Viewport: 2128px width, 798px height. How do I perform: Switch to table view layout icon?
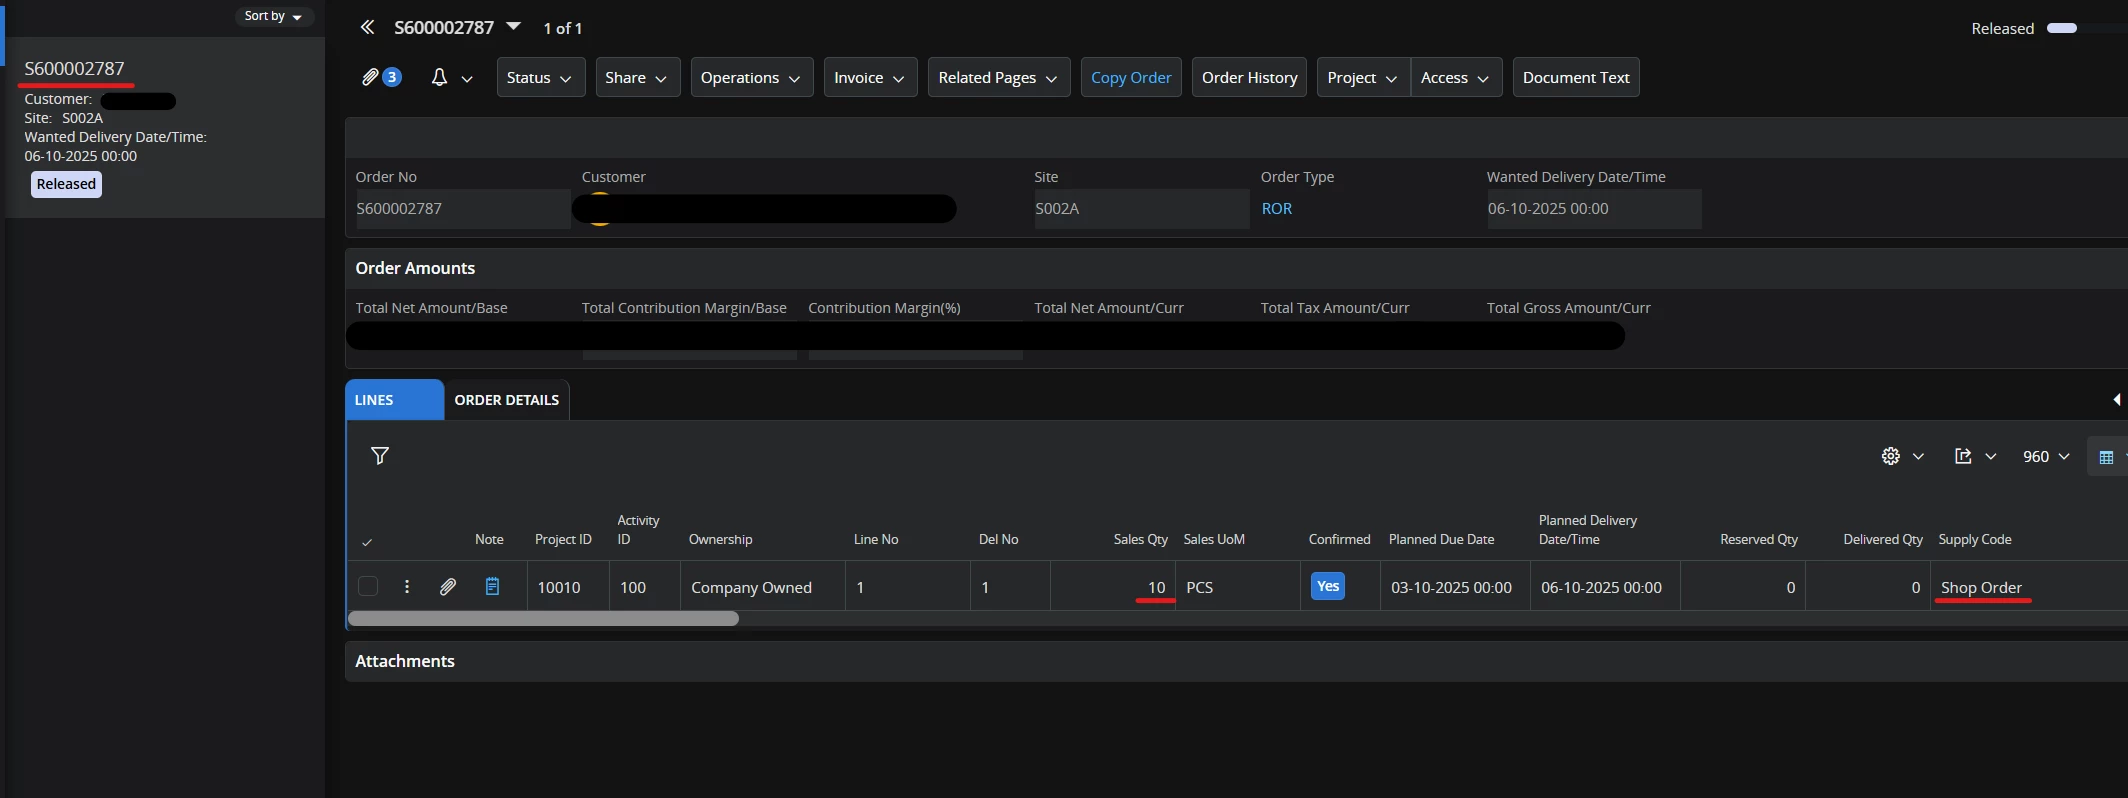tap(2106, 457)
